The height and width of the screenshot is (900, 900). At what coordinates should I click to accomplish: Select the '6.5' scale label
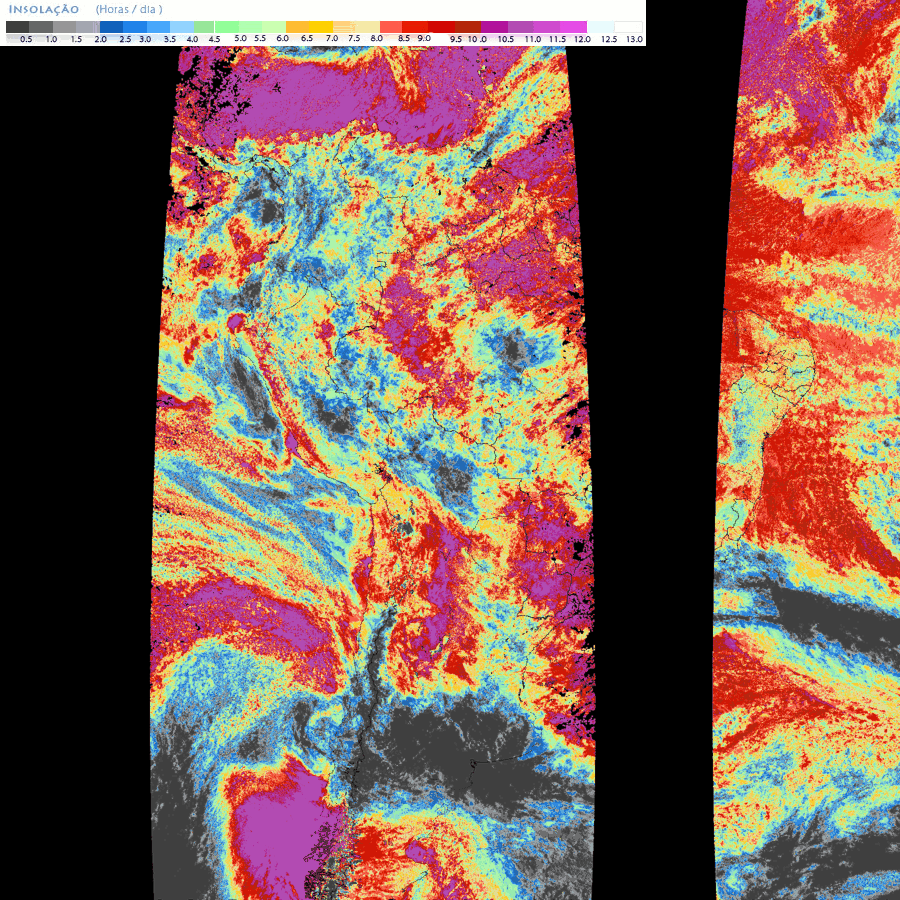[x=307, y=38]
